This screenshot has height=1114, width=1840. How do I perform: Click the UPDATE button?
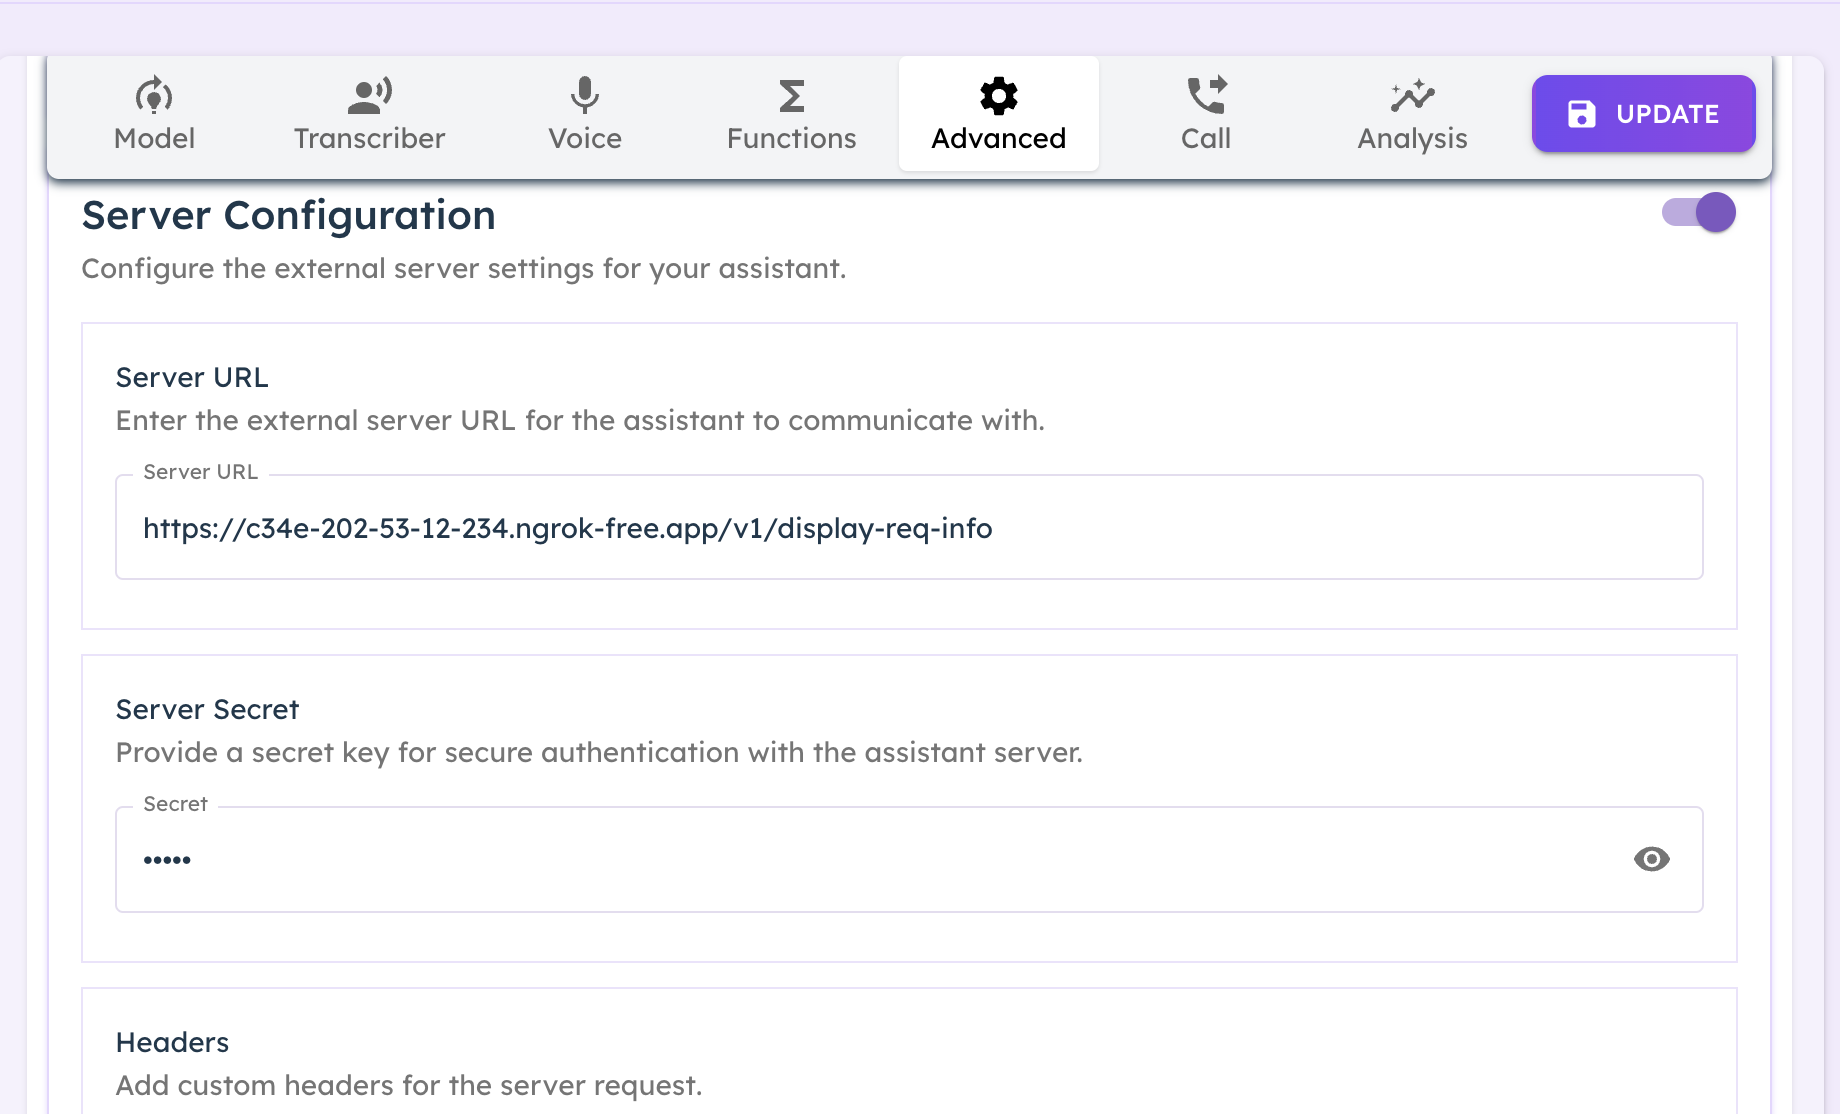tap(1643, 114)
